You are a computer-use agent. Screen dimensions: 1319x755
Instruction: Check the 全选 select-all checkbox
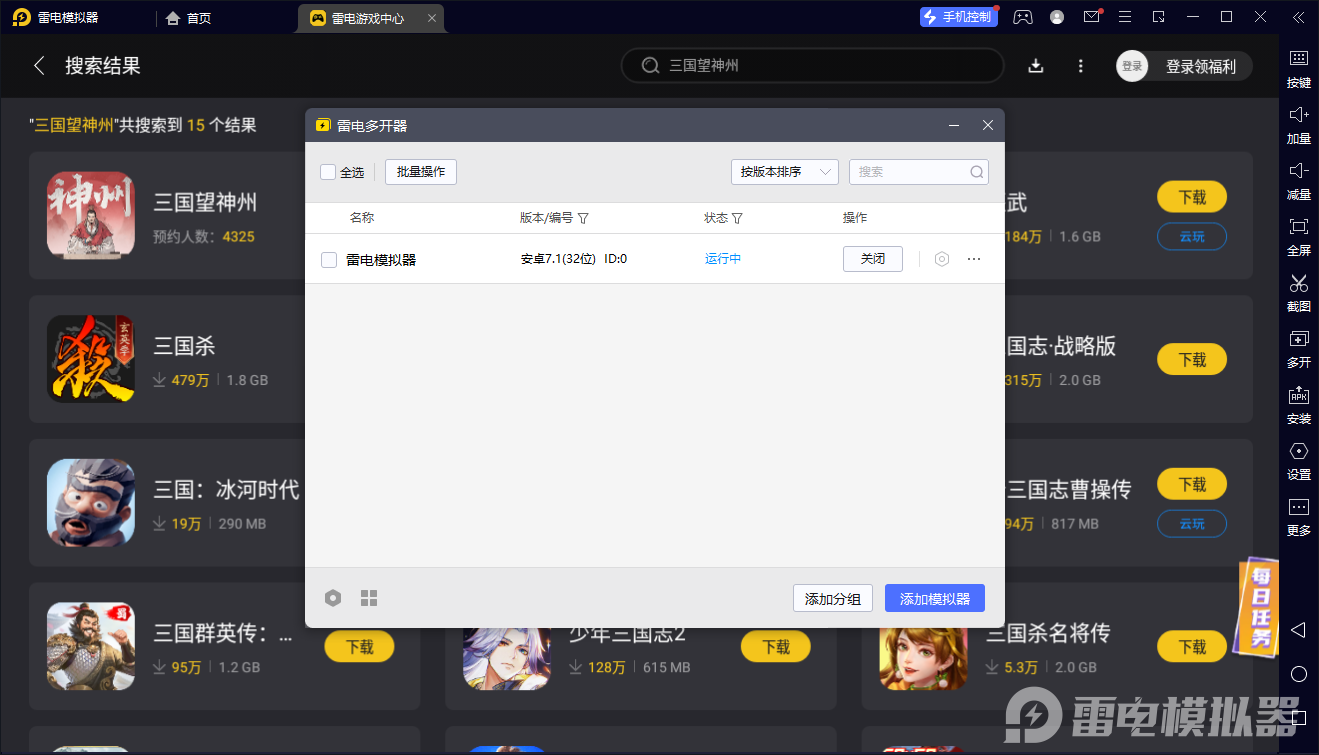pos(327,171)
